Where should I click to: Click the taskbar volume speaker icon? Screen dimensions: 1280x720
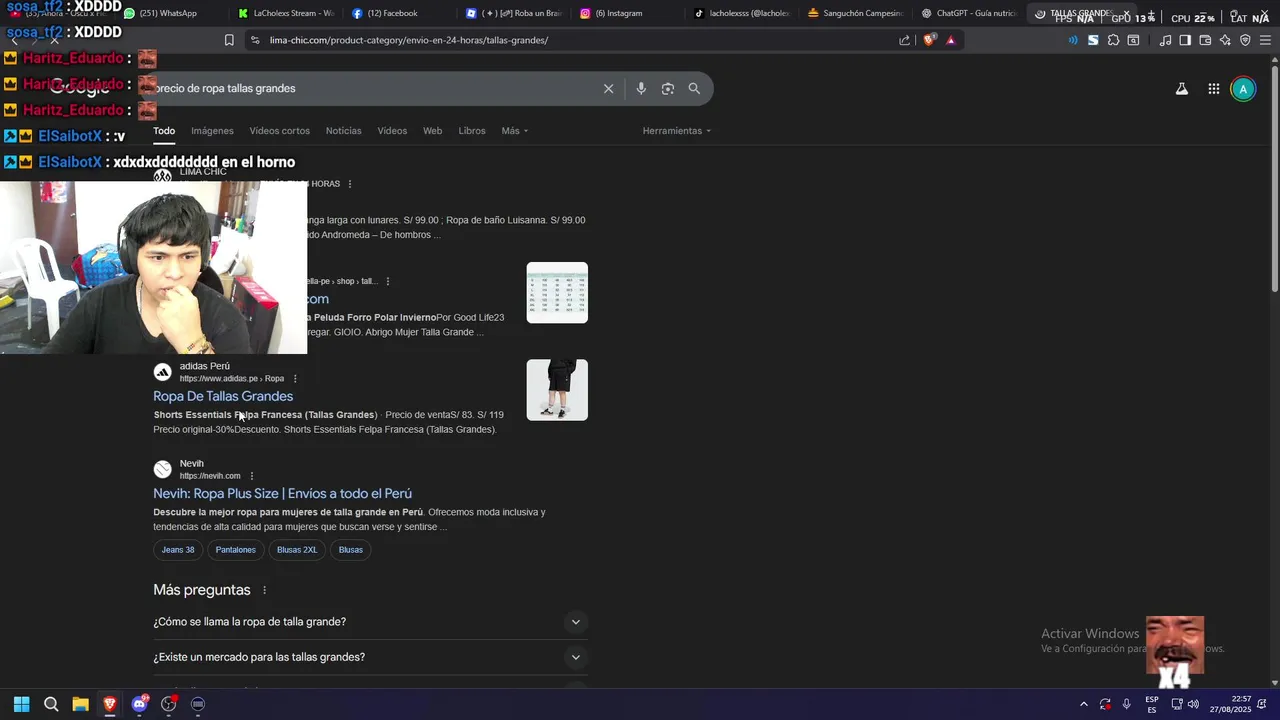pos(1193,704)
